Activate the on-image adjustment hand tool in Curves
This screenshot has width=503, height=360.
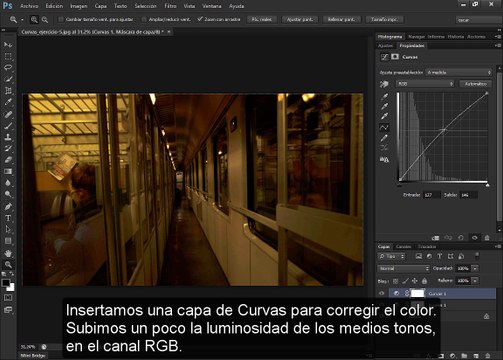(x=384, y=84)
